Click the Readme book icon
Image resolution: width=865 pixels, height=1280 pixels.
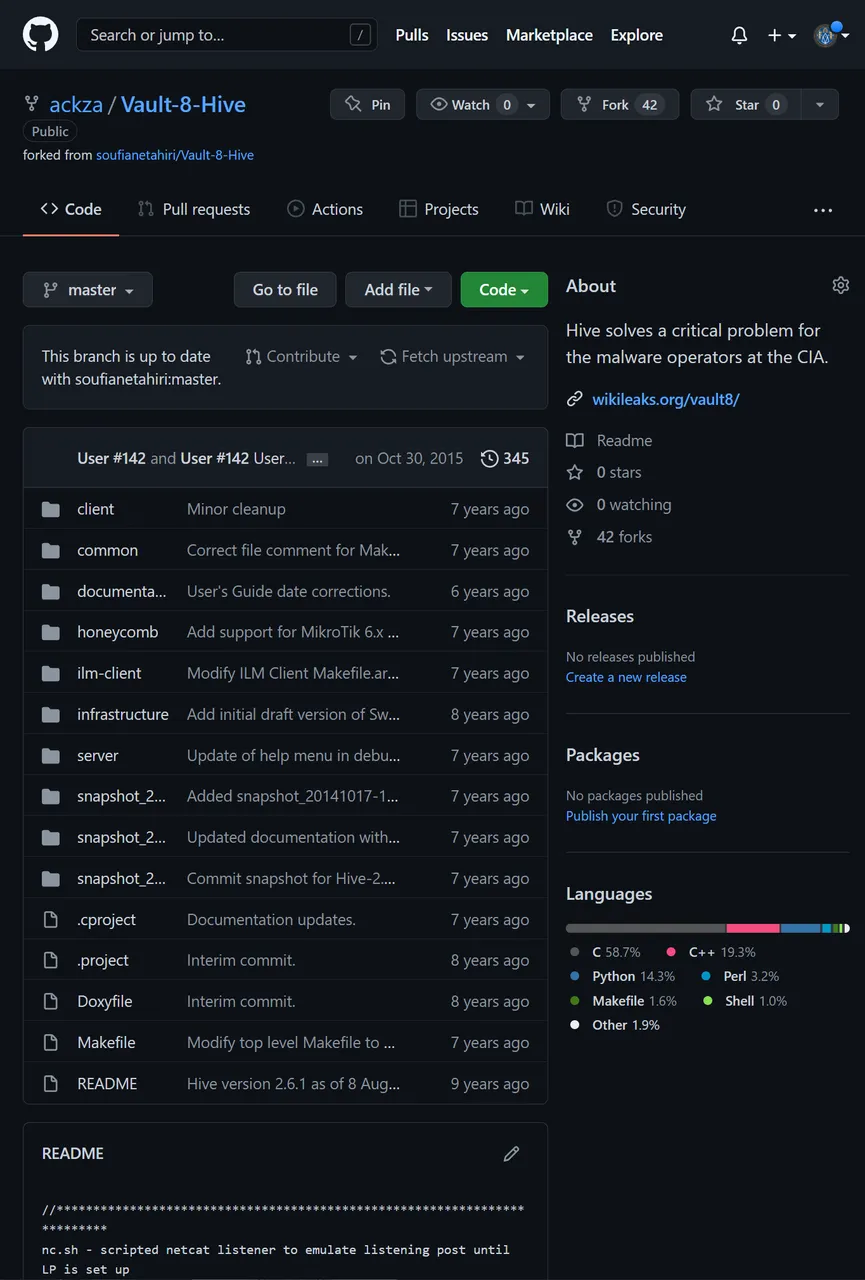[575, 440]
